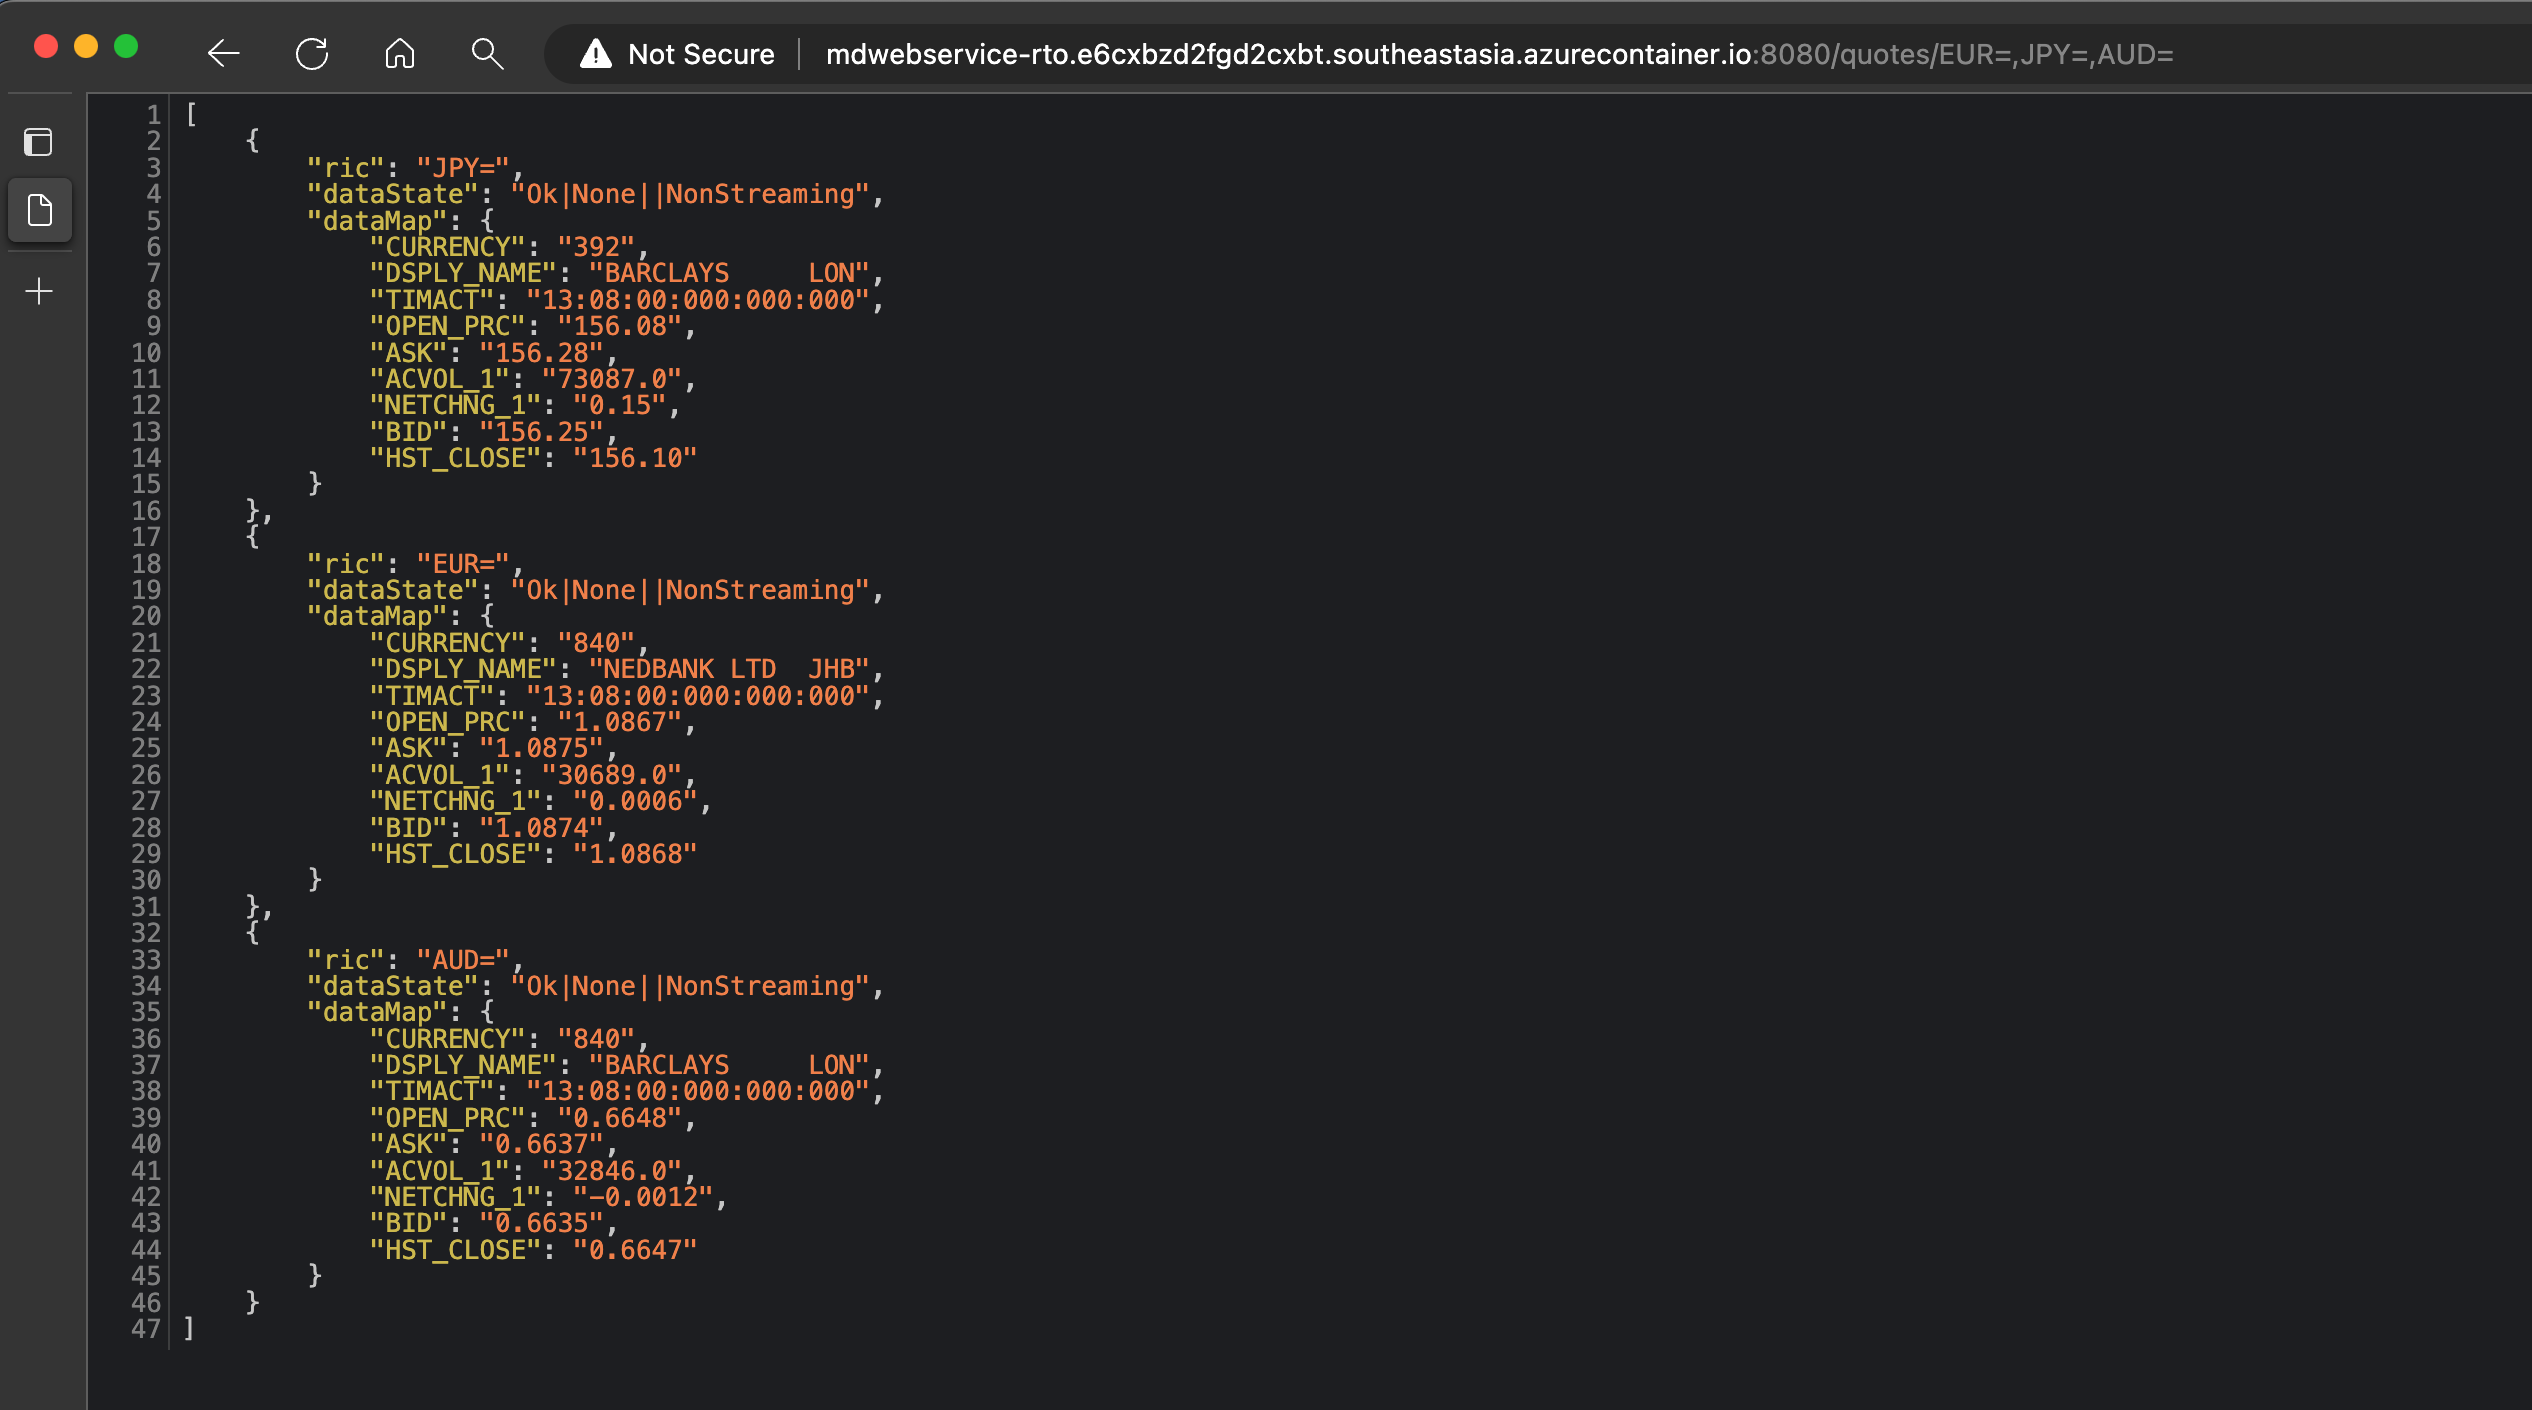
Task: Click BID value "156.25"
Action: [542, 432]
